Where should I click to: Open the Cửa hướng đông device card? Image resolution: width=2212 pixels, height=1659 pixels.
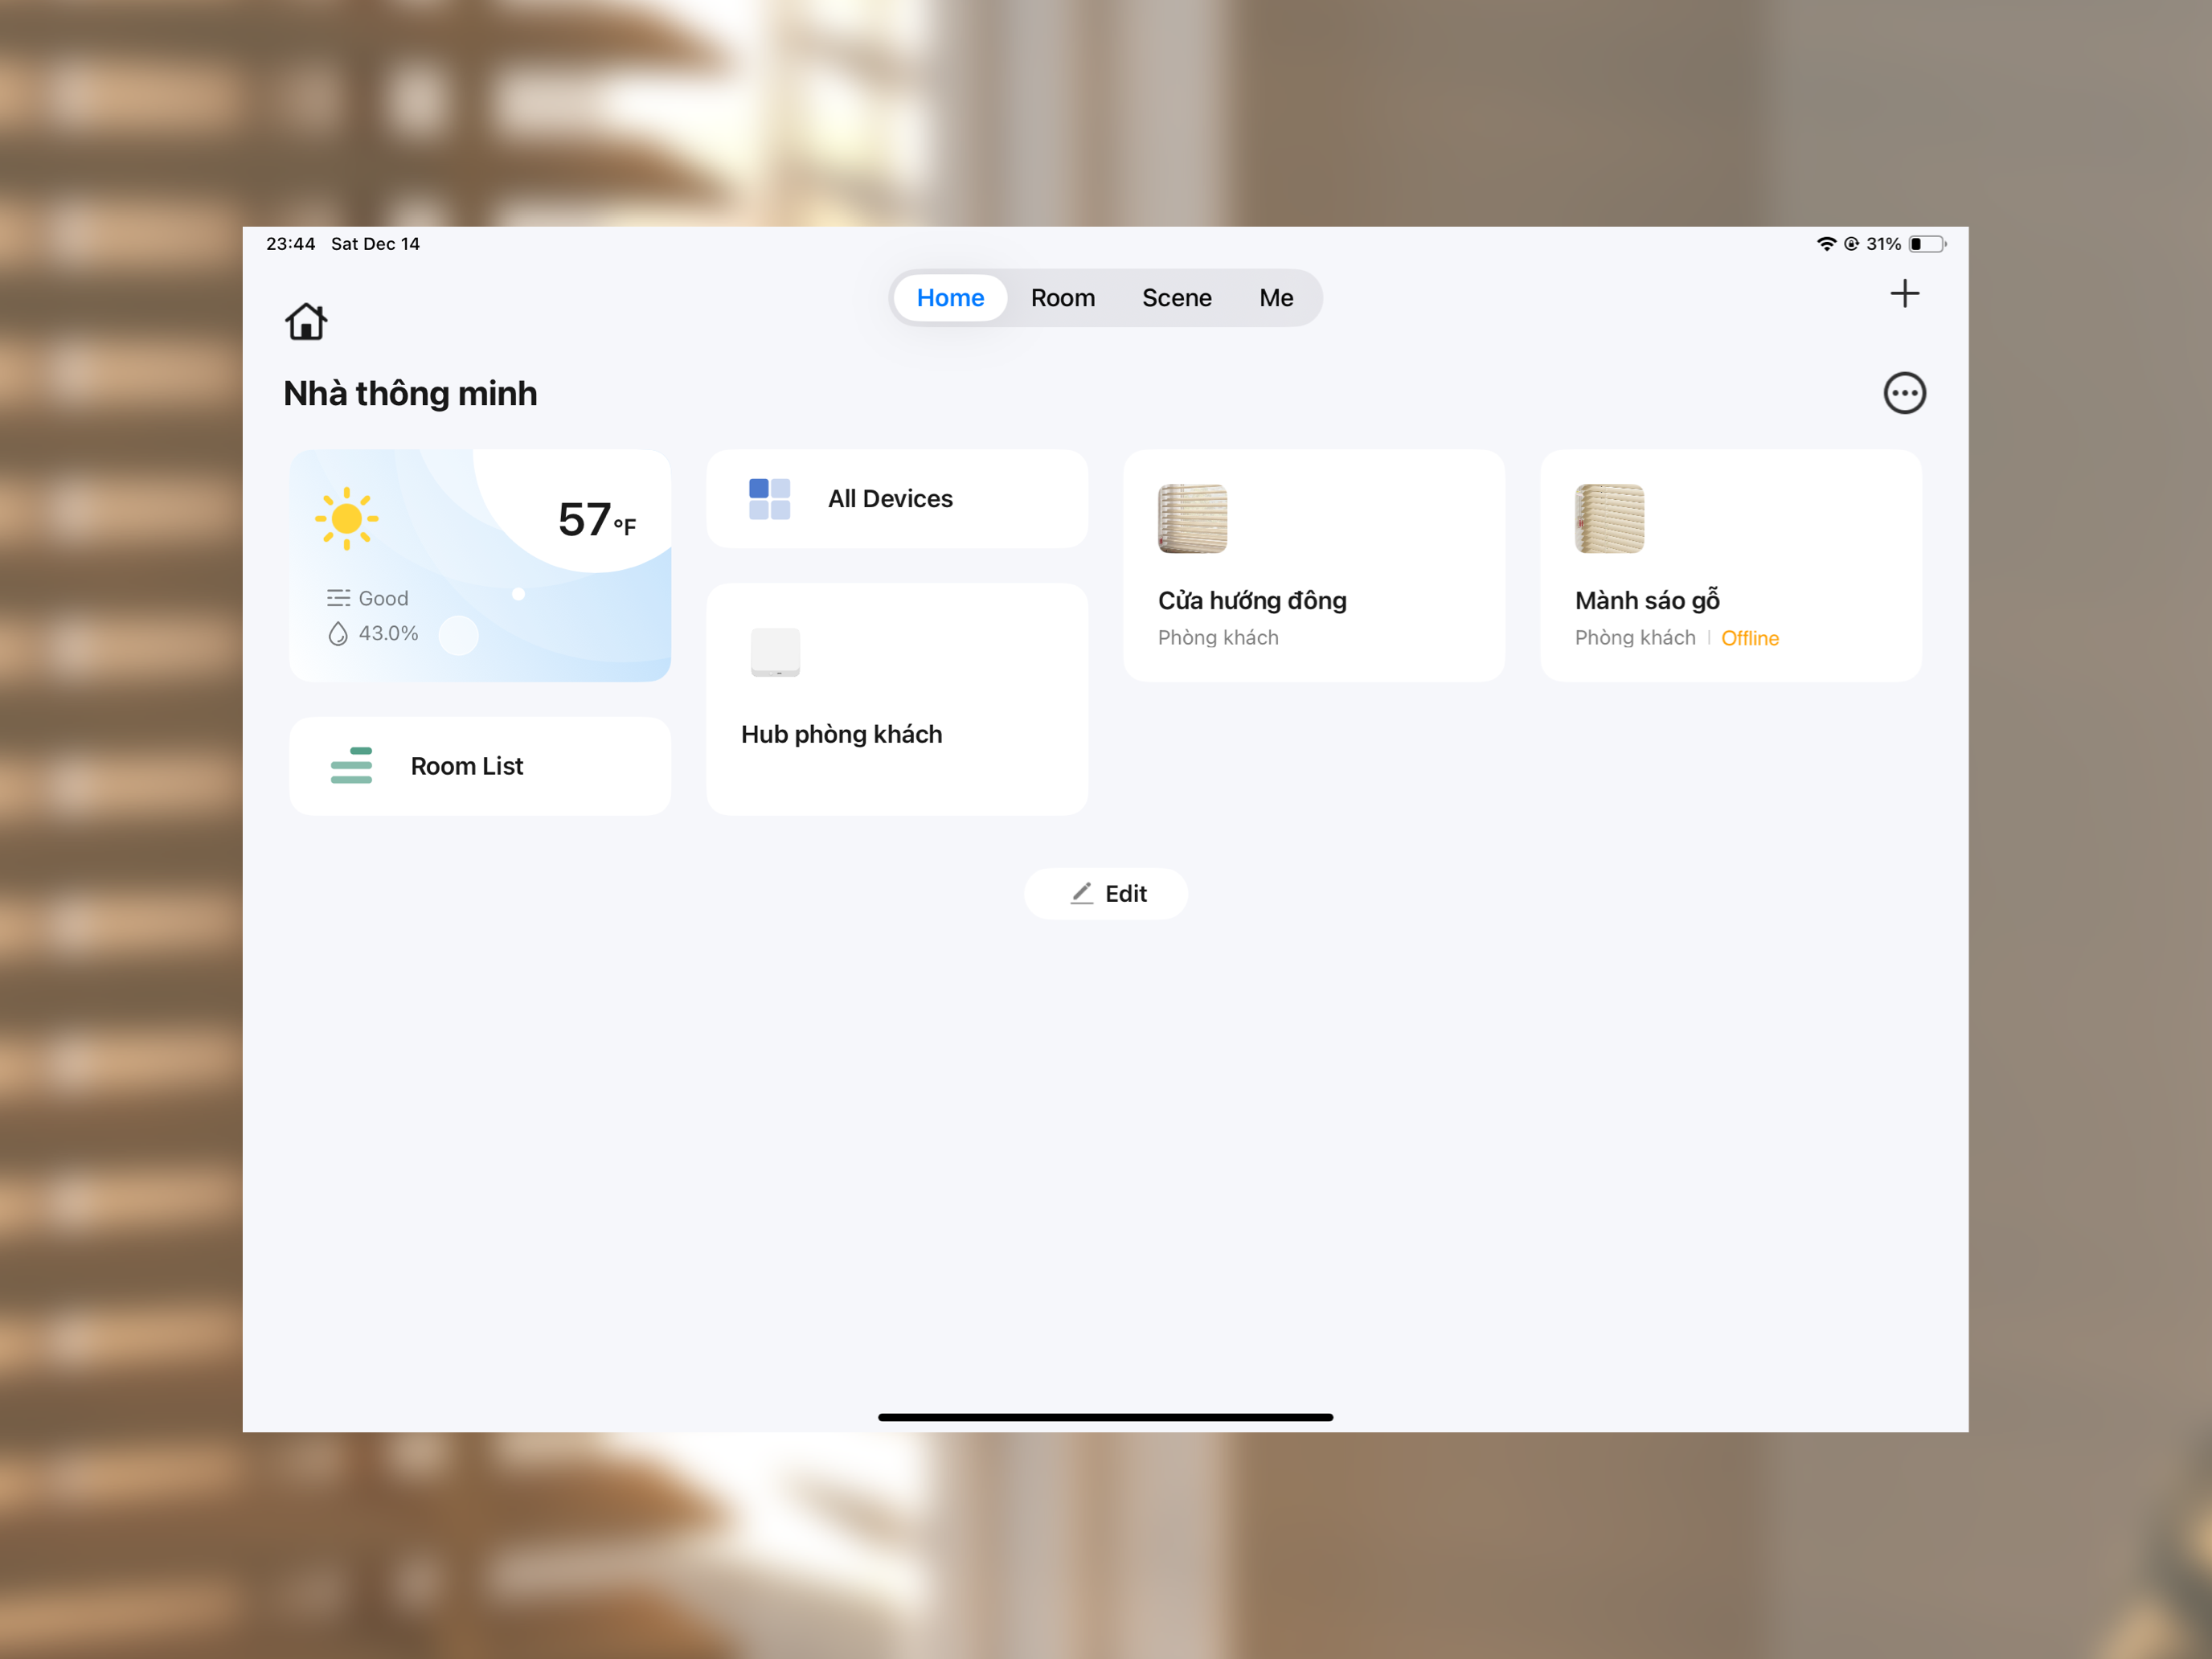[x=1314, y=566]
